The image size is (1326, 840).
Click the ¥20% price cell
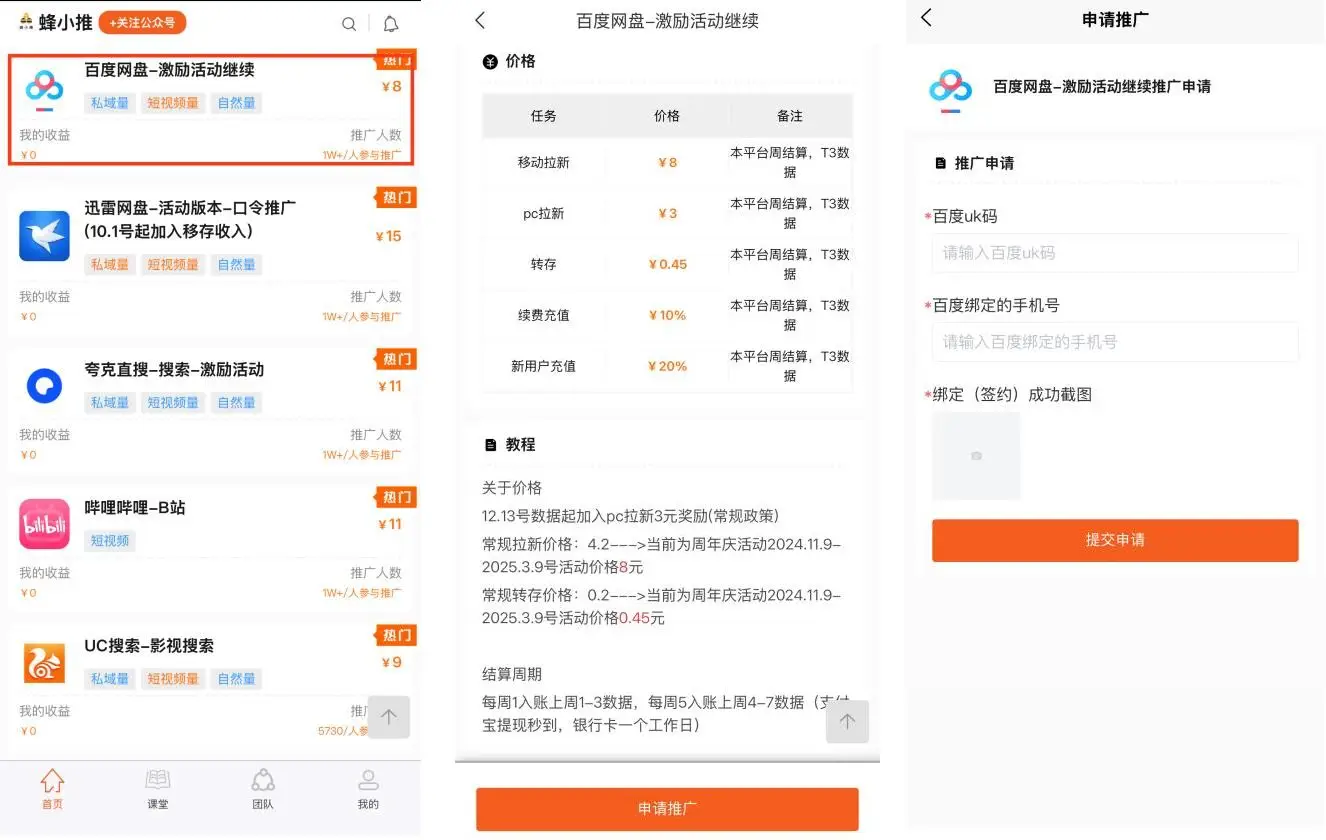coord(667,367)
